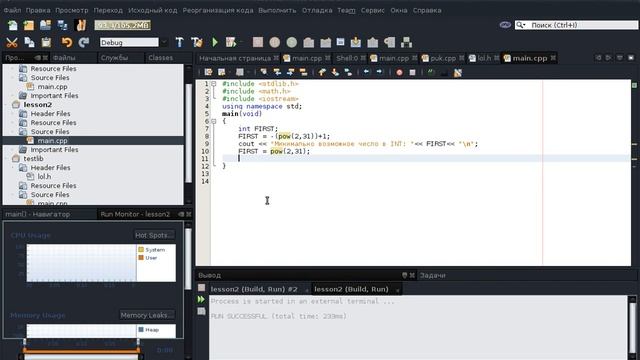Click the Open Project toolbar icon
Image resolution: width=640 pixels, height=360 pixels.
pos(45,25)
